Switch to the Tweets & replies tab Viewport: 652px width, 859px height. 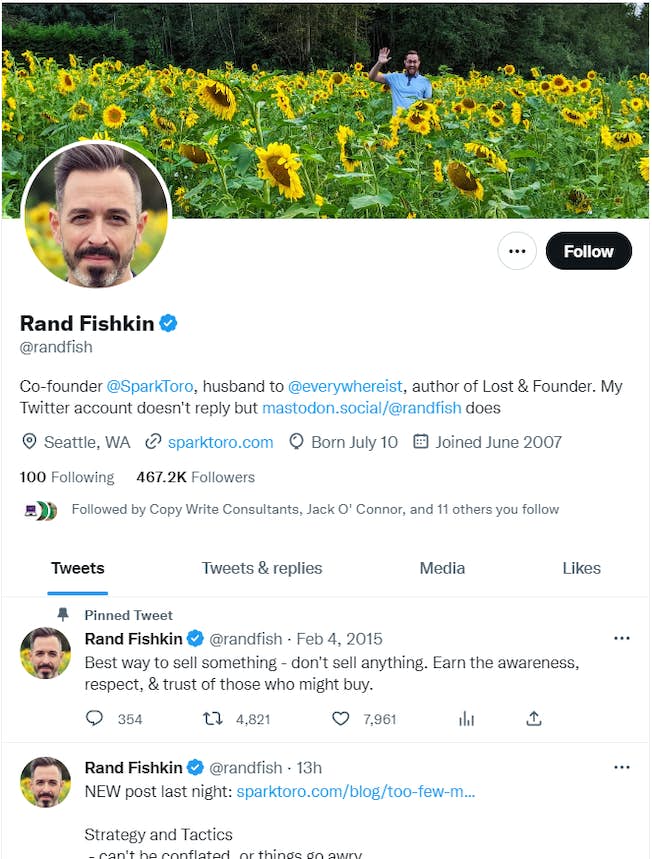click(261, 568)
